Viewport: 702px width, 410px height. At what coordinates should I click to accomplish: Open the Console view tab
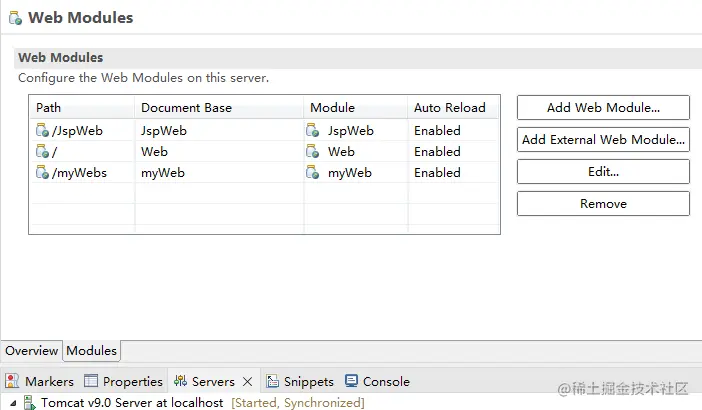pyautogui.click(x=377, y=381)
